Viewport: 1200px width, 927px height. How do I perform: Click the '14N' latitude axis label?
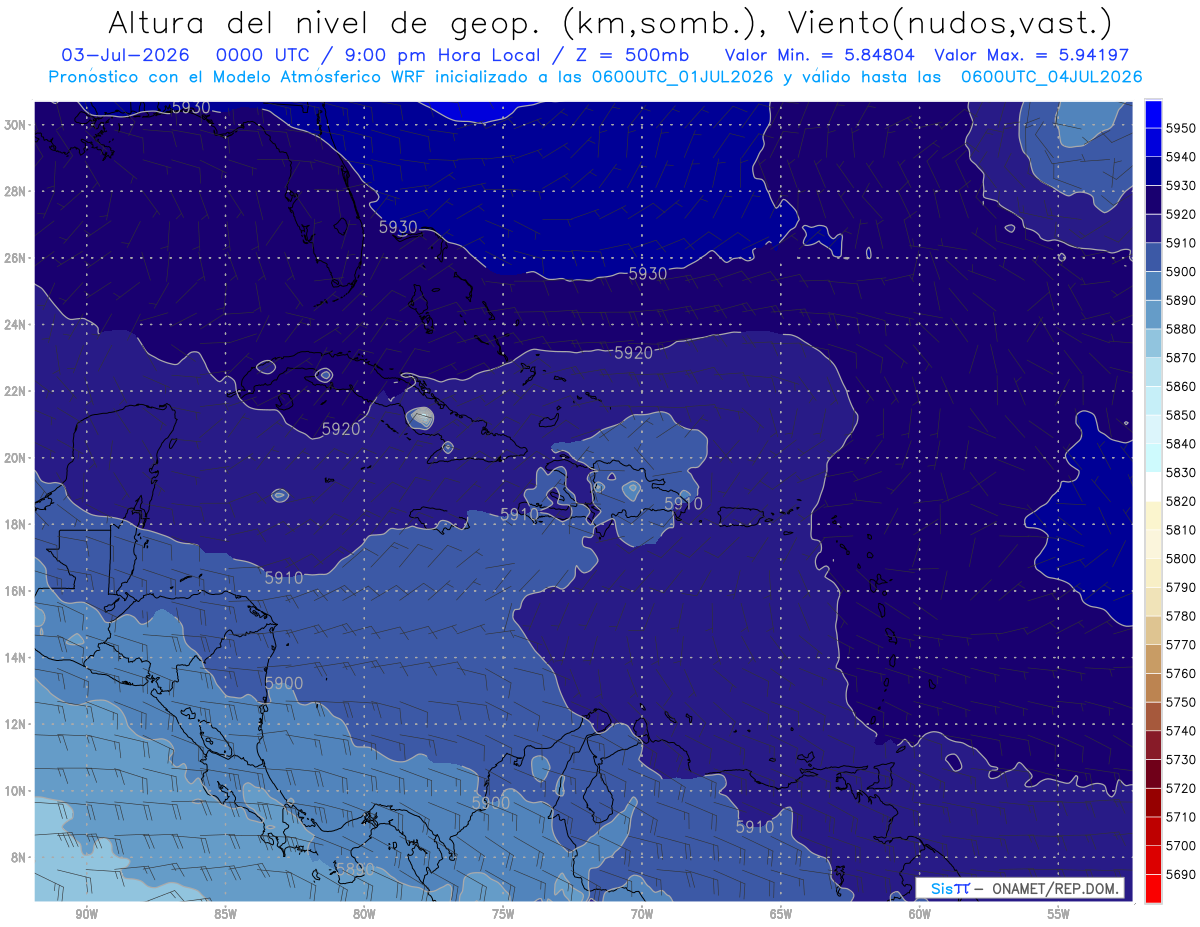[15, 657]
